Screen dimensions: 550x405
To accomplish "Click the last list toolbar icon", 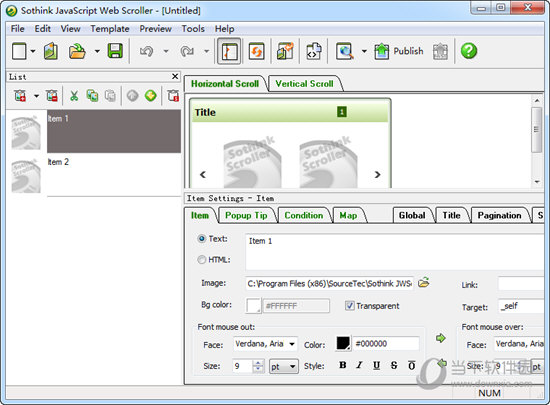I will [173, 95].
